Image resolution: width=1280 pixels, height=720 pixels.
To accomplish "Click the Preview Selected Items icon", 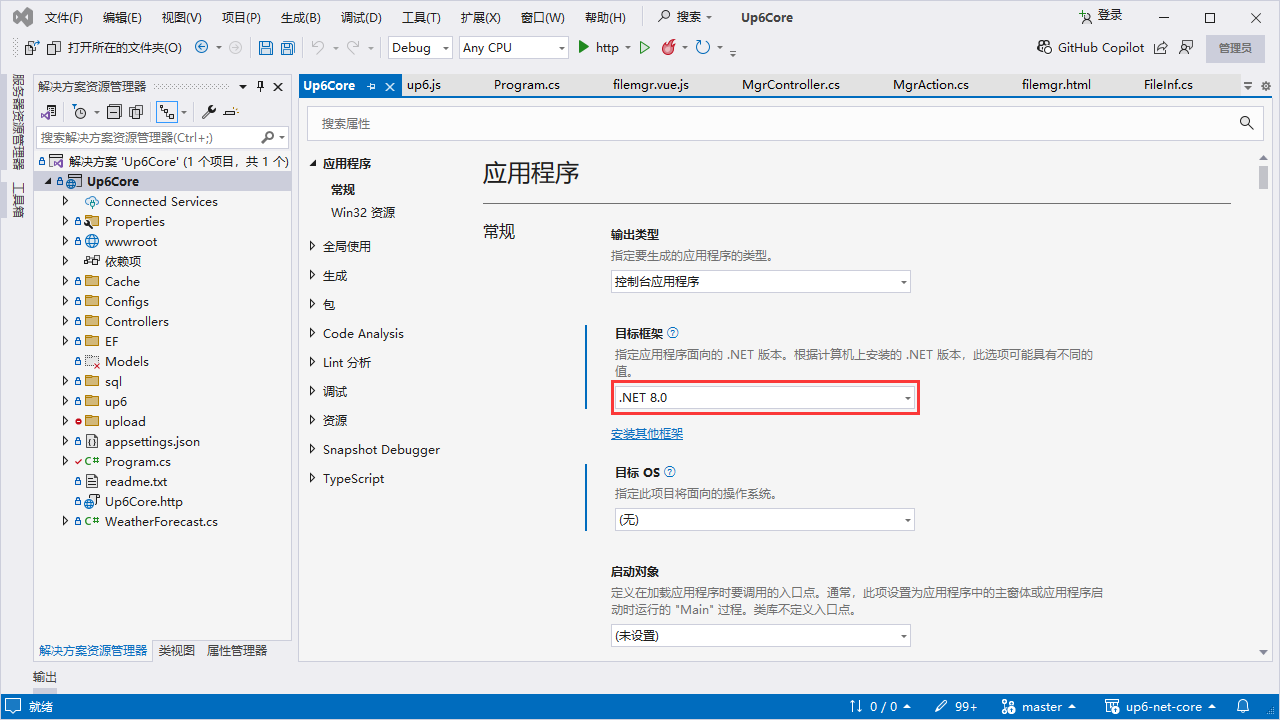I will coord(231,112).
